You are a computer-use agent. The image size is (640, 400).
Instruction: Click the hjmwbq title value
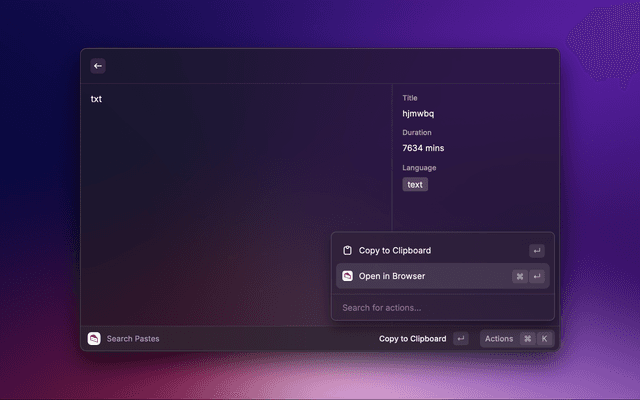[x=418, y=114]
